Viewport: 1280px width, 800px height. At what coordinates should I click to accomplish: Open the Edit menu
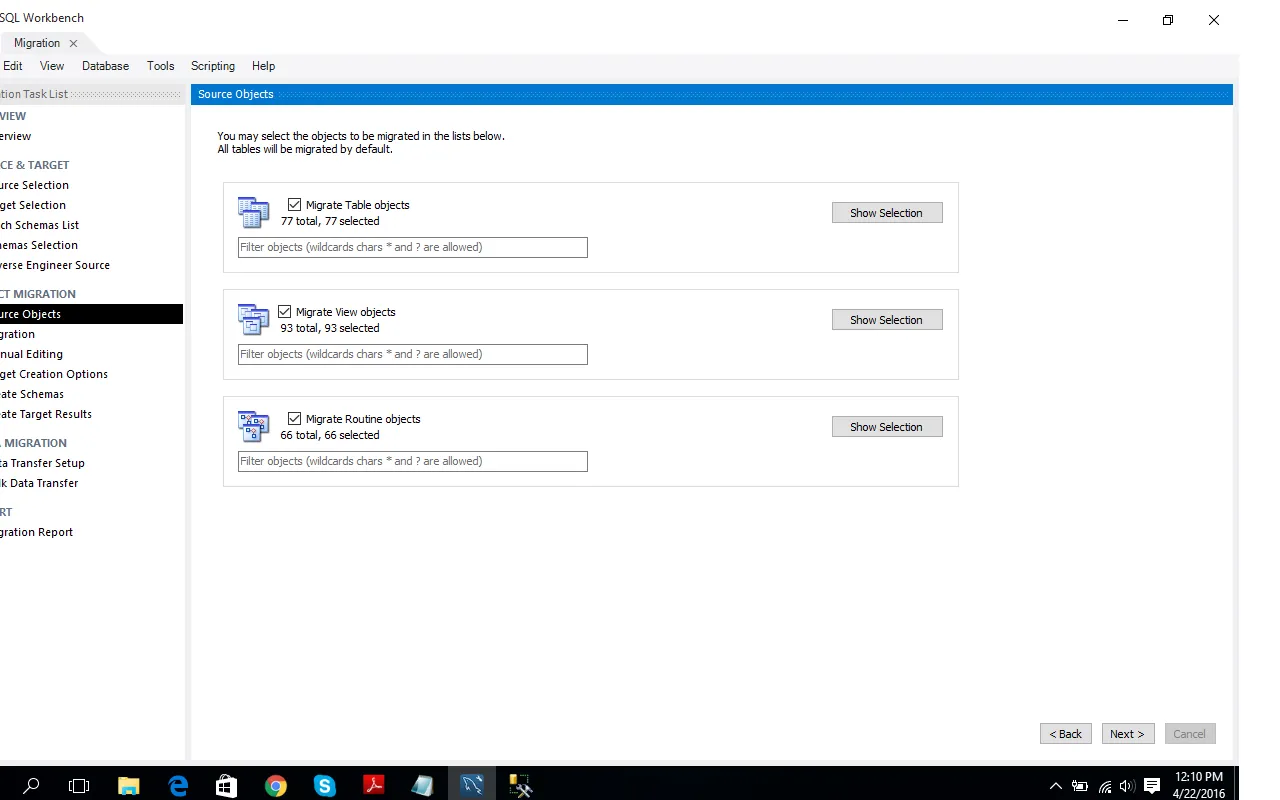pyautogui.click(x=13, y=66)
